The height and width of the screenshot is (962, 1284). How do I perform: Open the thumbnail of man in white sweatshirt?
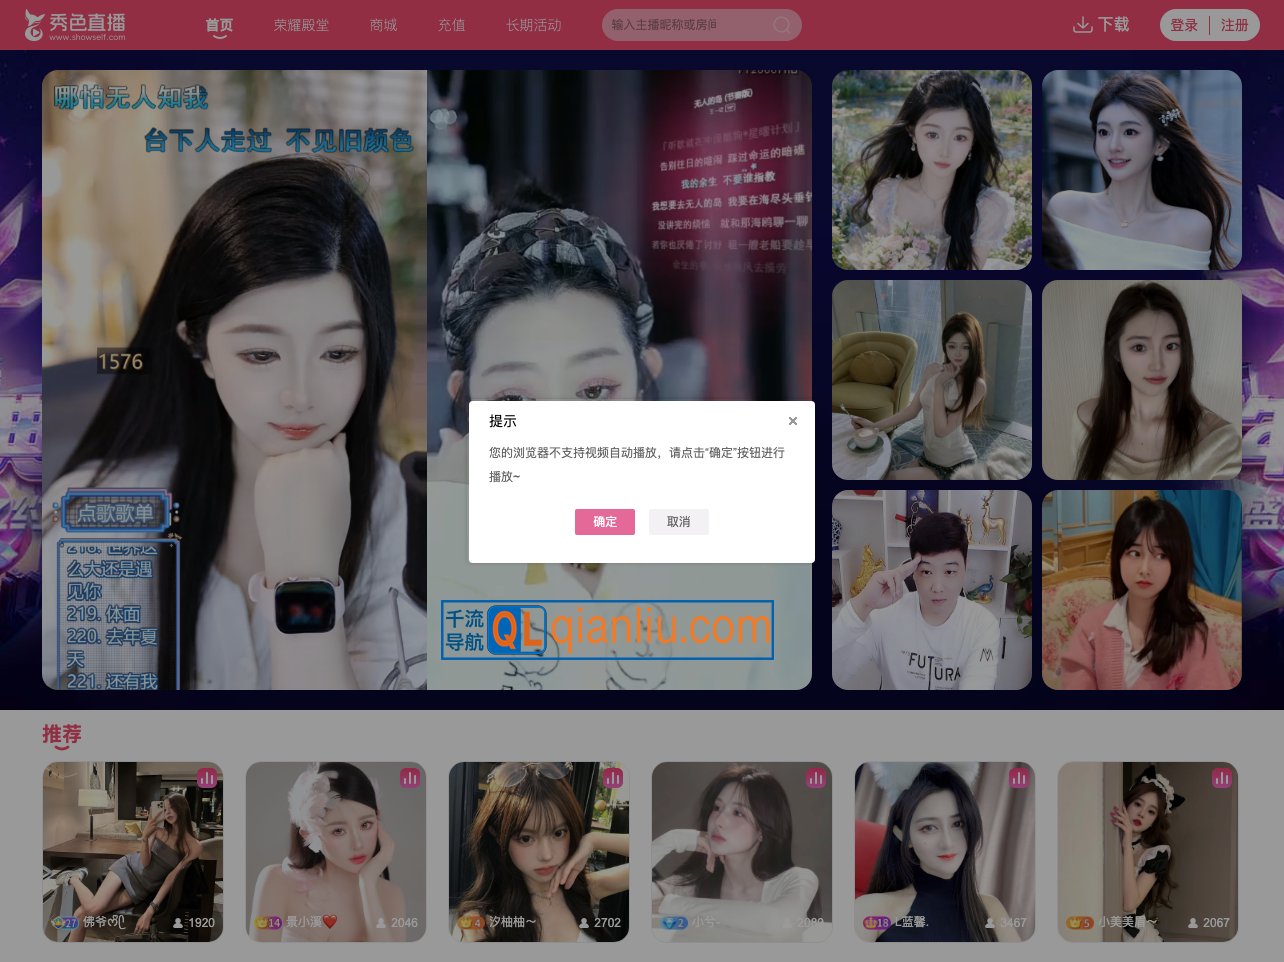931,590
